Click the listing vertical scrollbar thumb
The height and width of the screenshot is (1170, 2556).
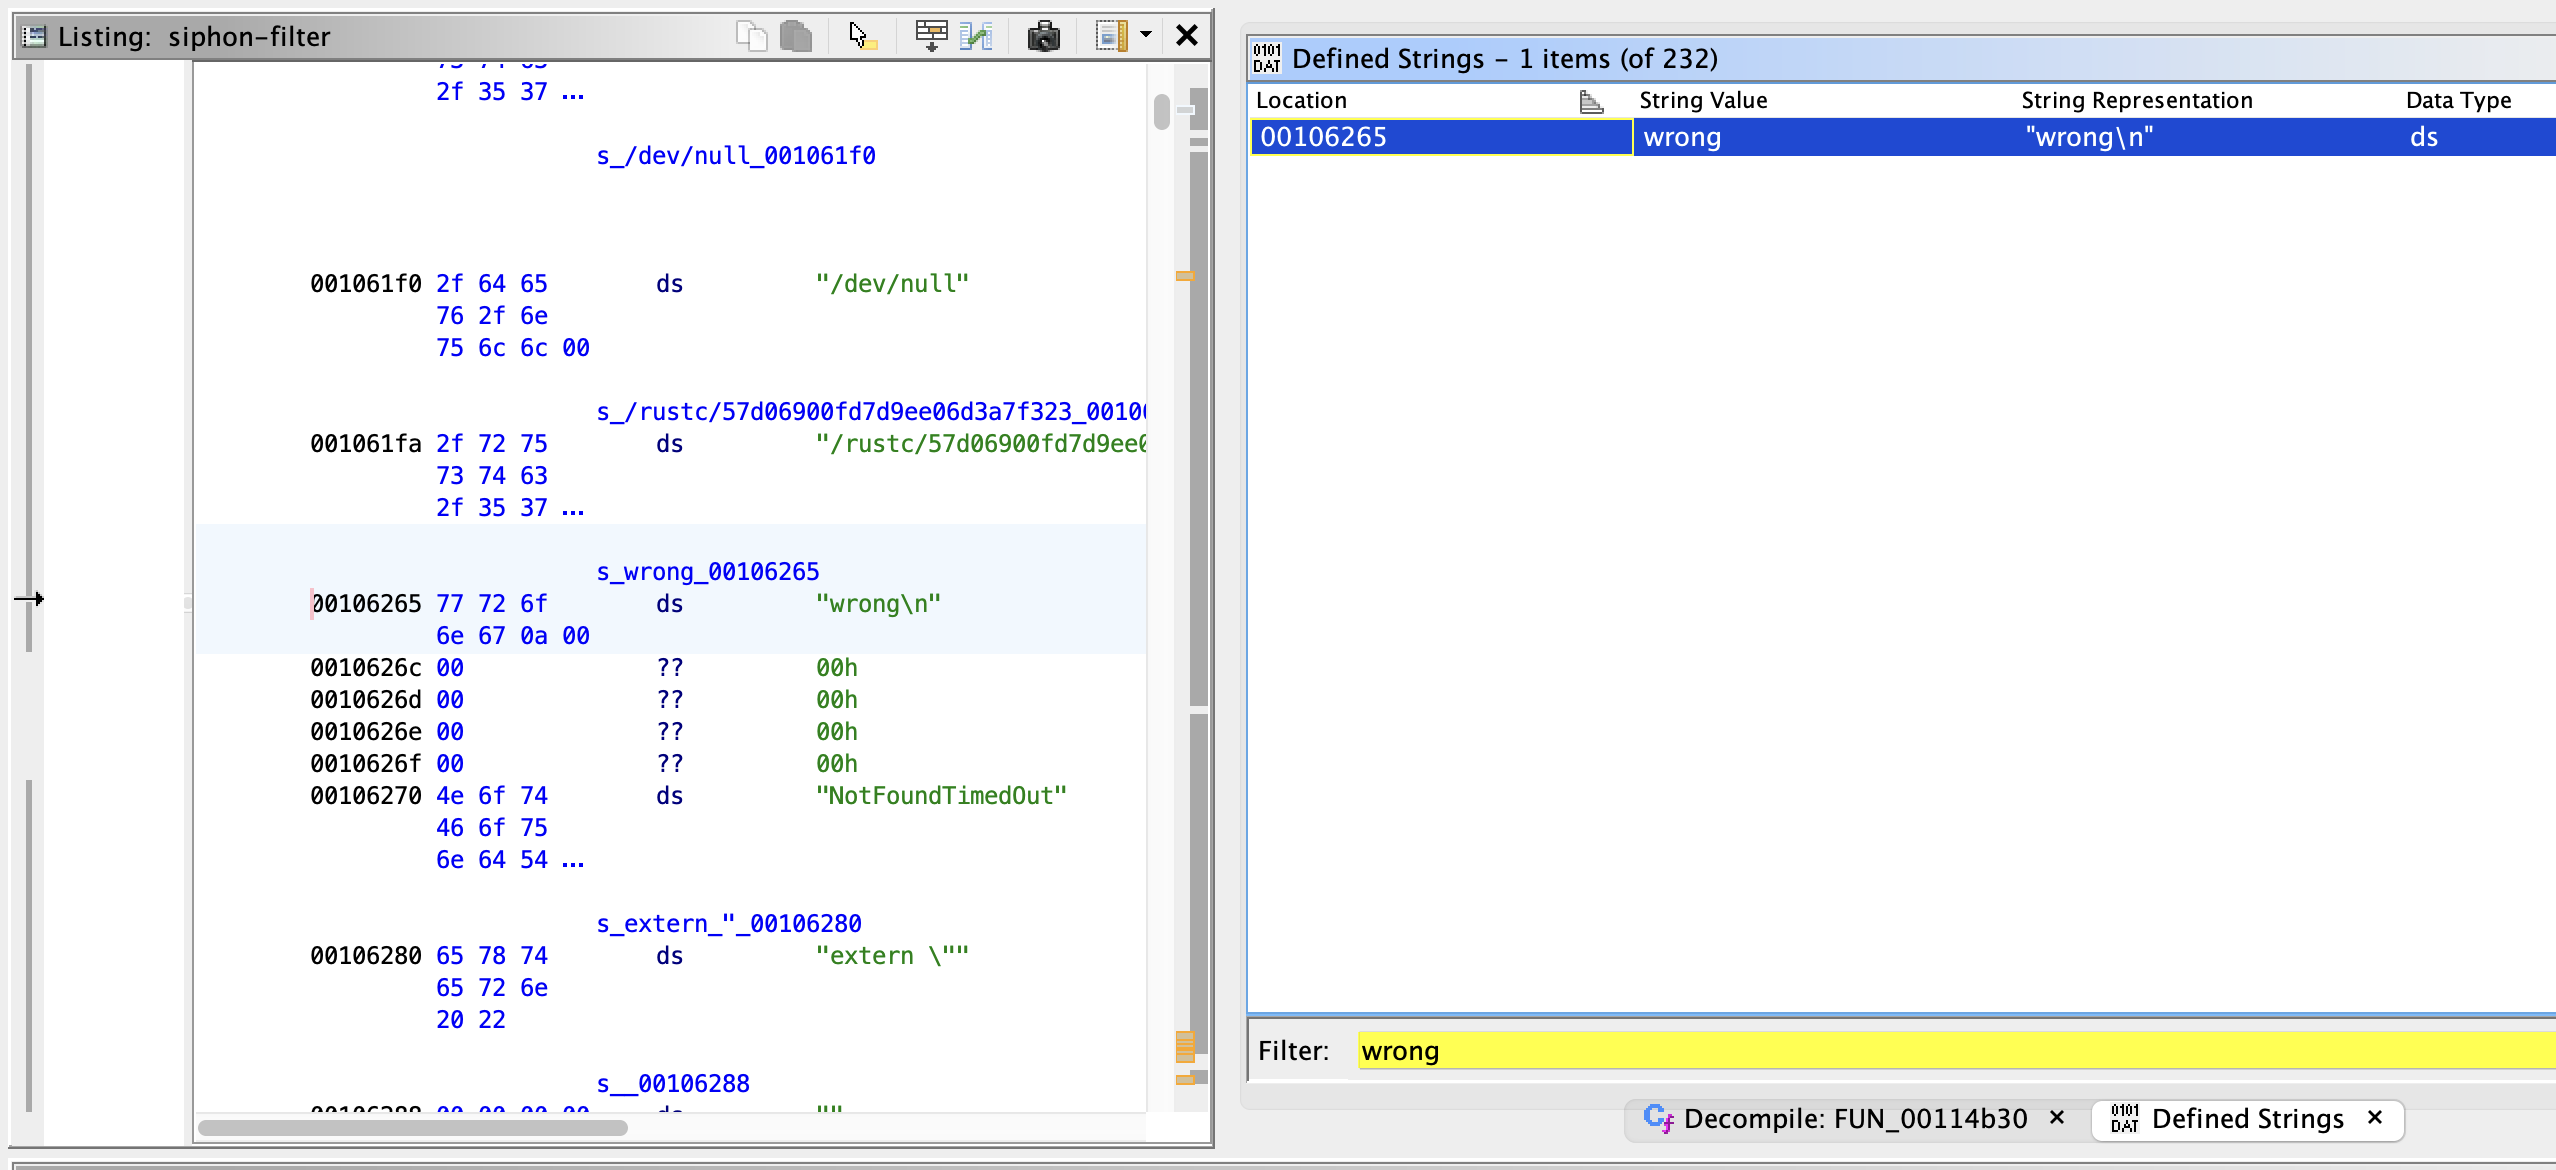pyautogui.click(x=1161, y=111)
